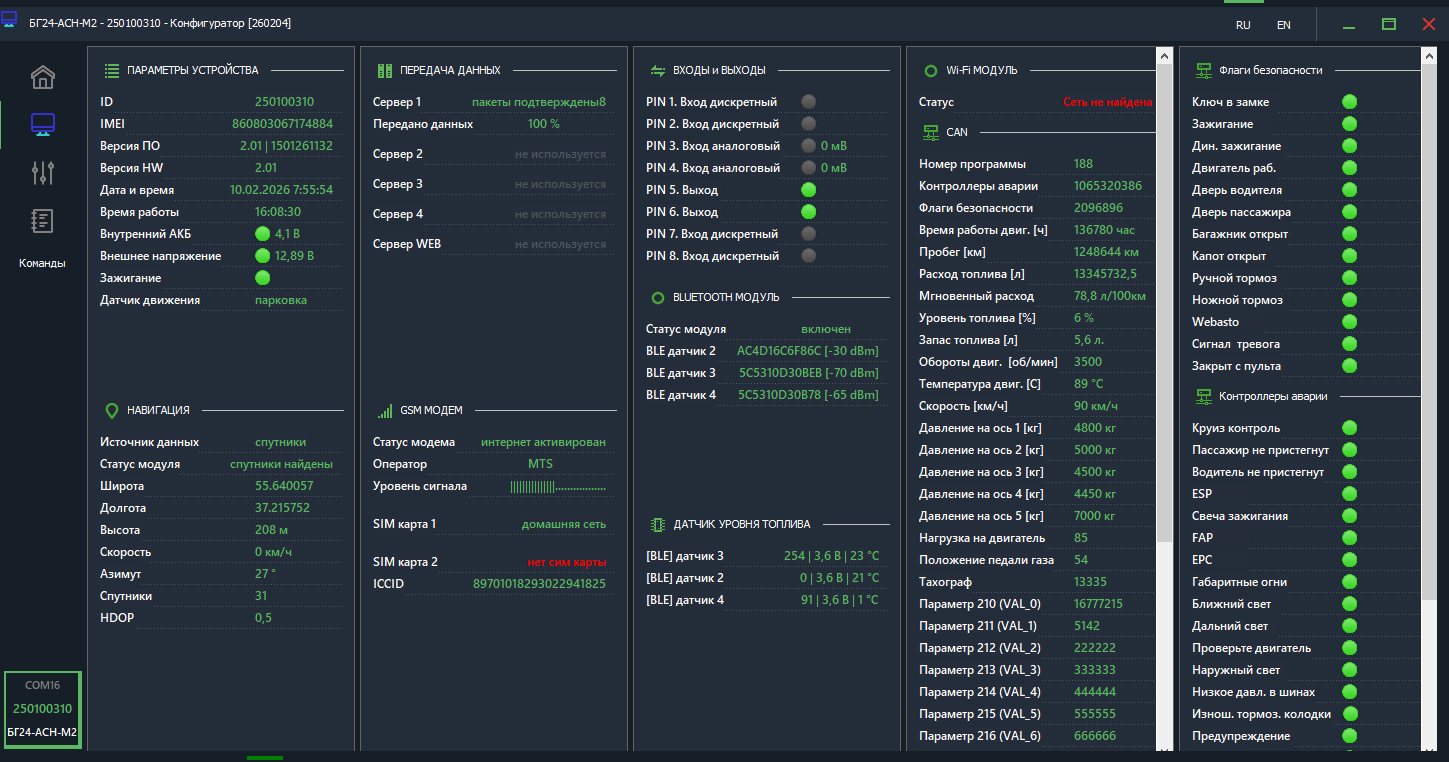Click the arrows icon beside ВХОДЫ И ВЫХОДЫ

(x=658, y=71)
